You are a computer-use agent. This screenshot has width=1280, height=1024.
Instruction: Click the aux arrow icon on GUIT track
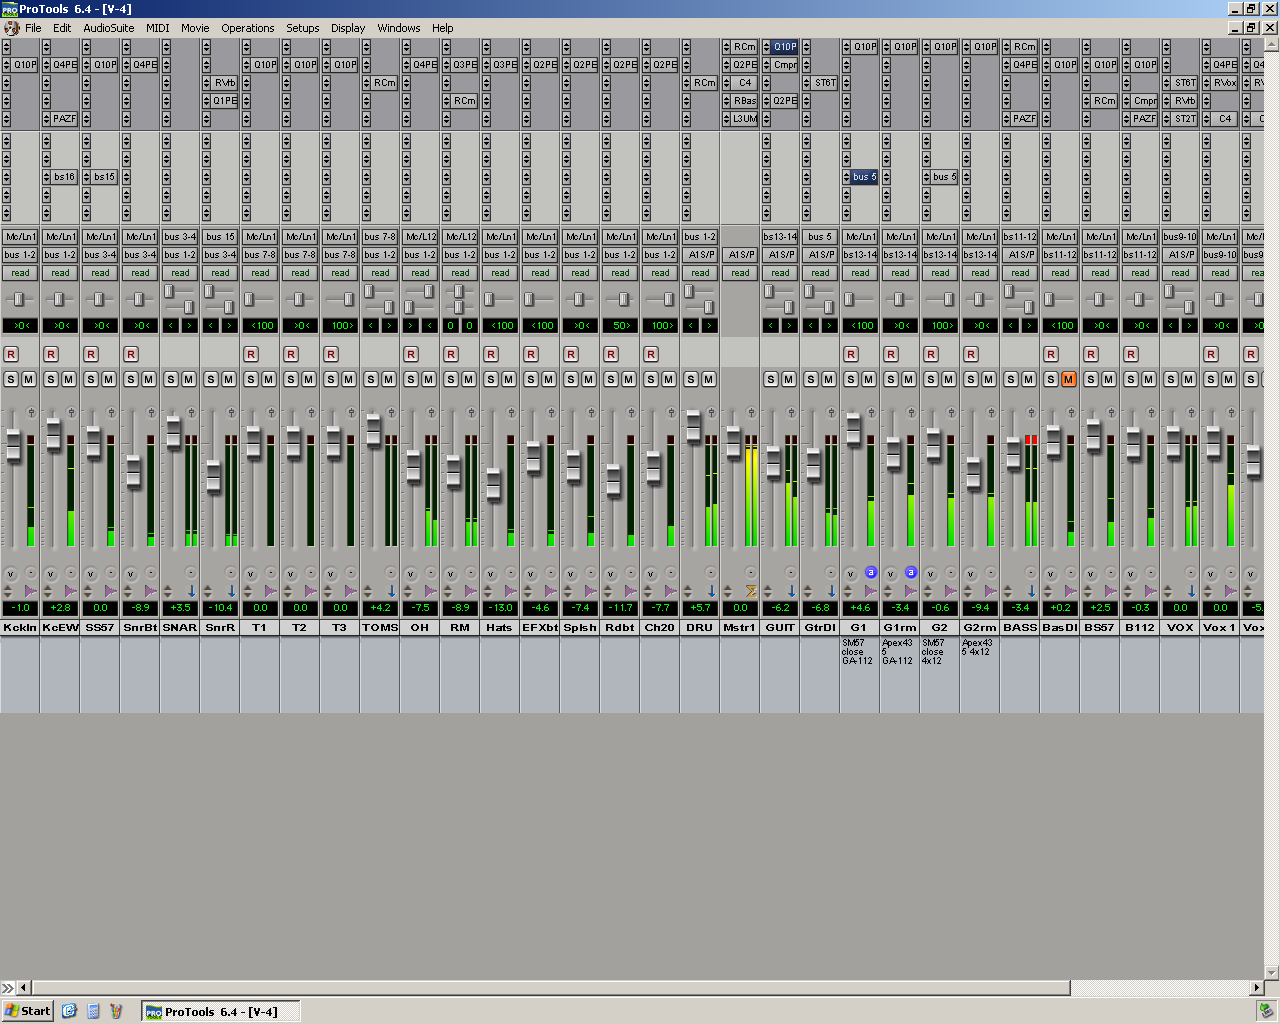(x=791, y=591)
